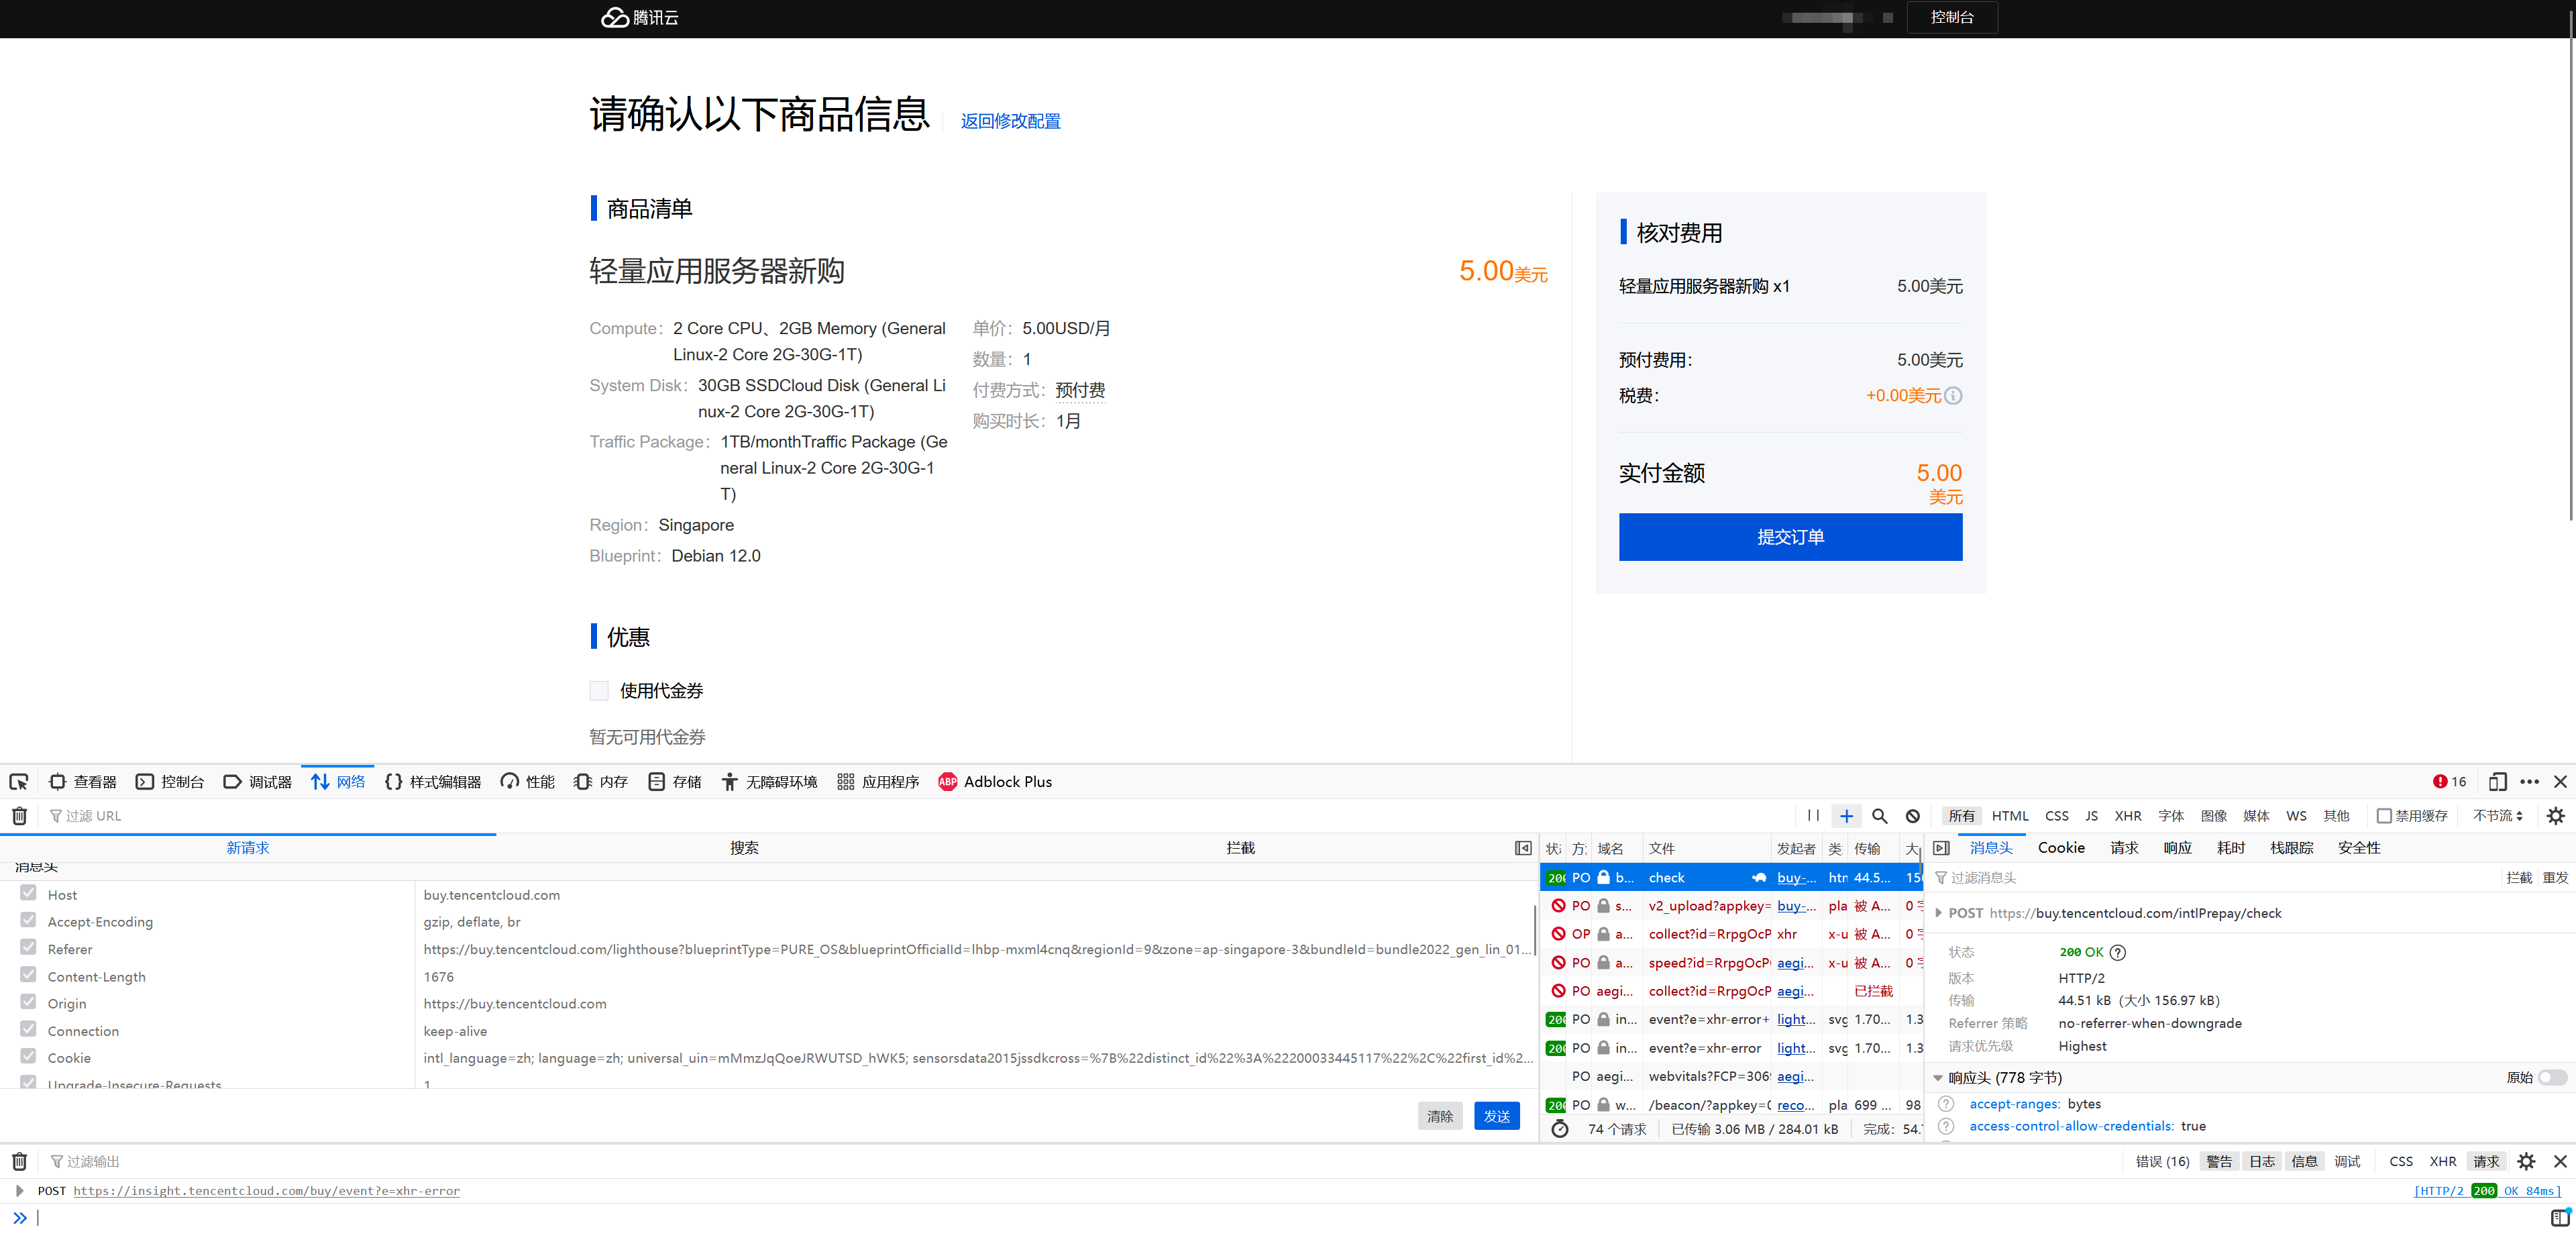2576x1256 pixels.
Task: Click the search magnifier icon in network toolbar
Action: (x=1879, y=816)
